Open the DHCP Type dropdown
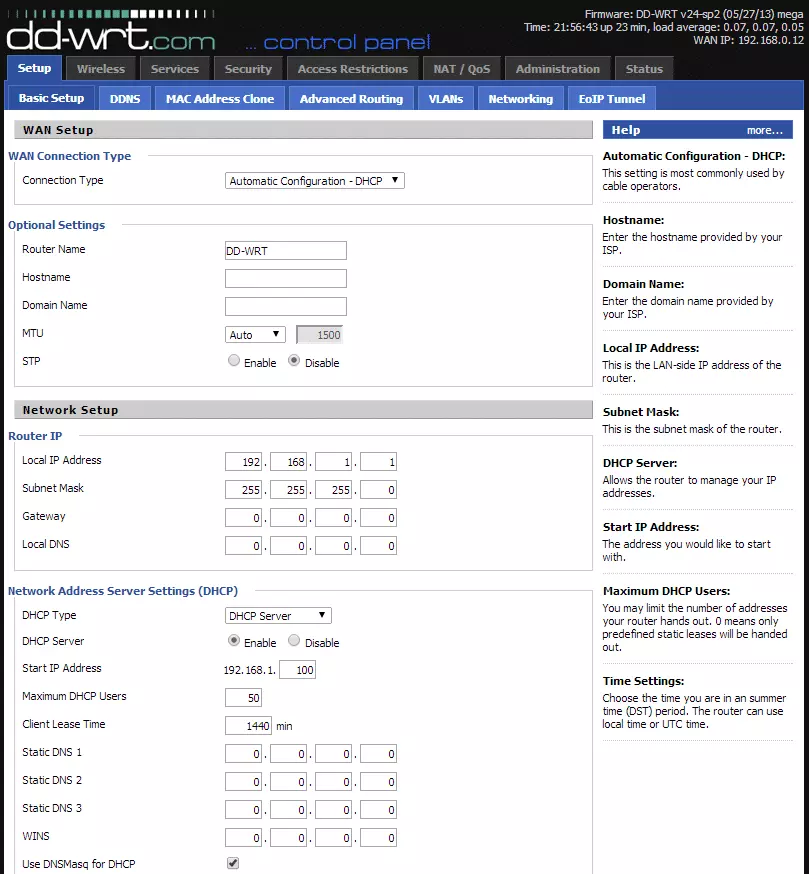809x874 pixels. pos(278,616)
